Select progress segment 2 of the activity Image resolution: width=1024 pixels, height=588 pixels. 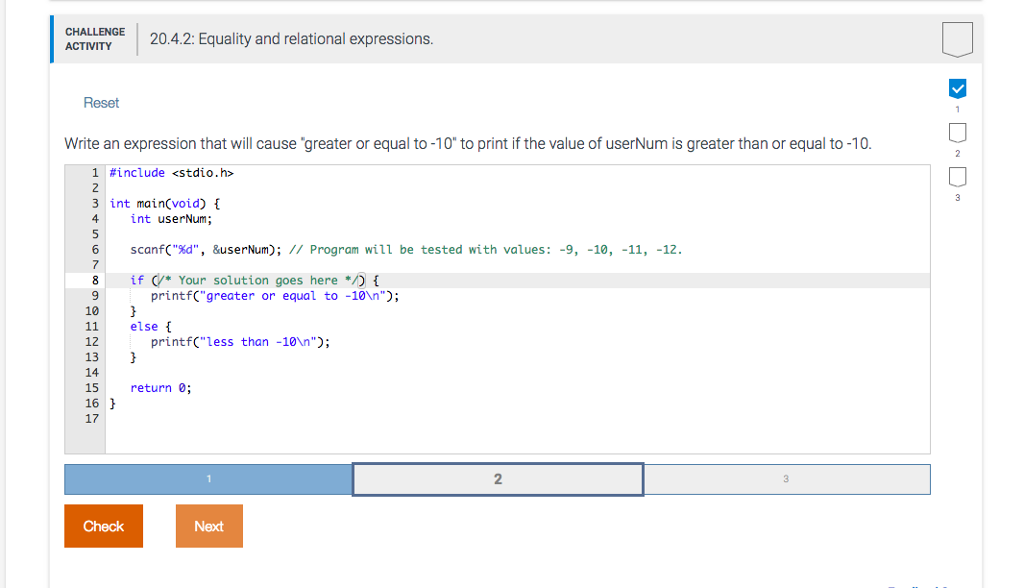497,479
